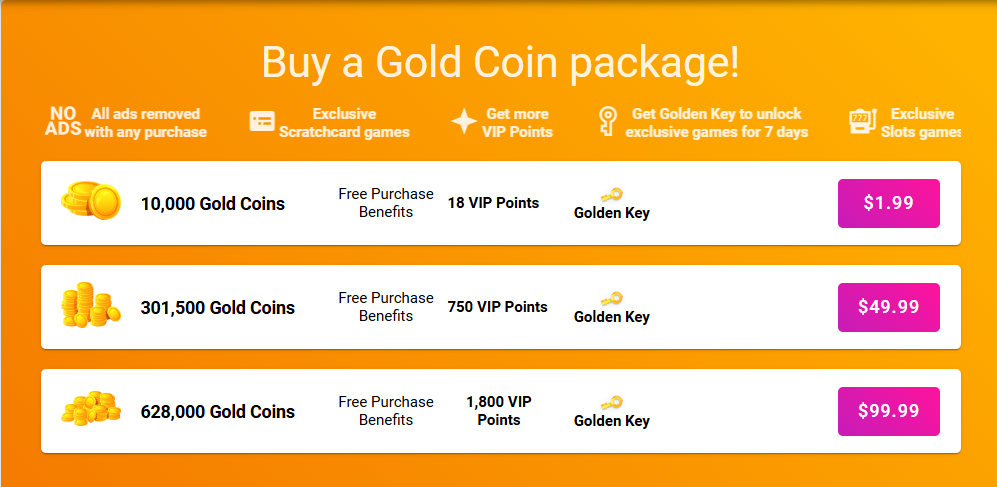
Task: Click the golden key icon in $1.99 package
Action: click(611, 194)
